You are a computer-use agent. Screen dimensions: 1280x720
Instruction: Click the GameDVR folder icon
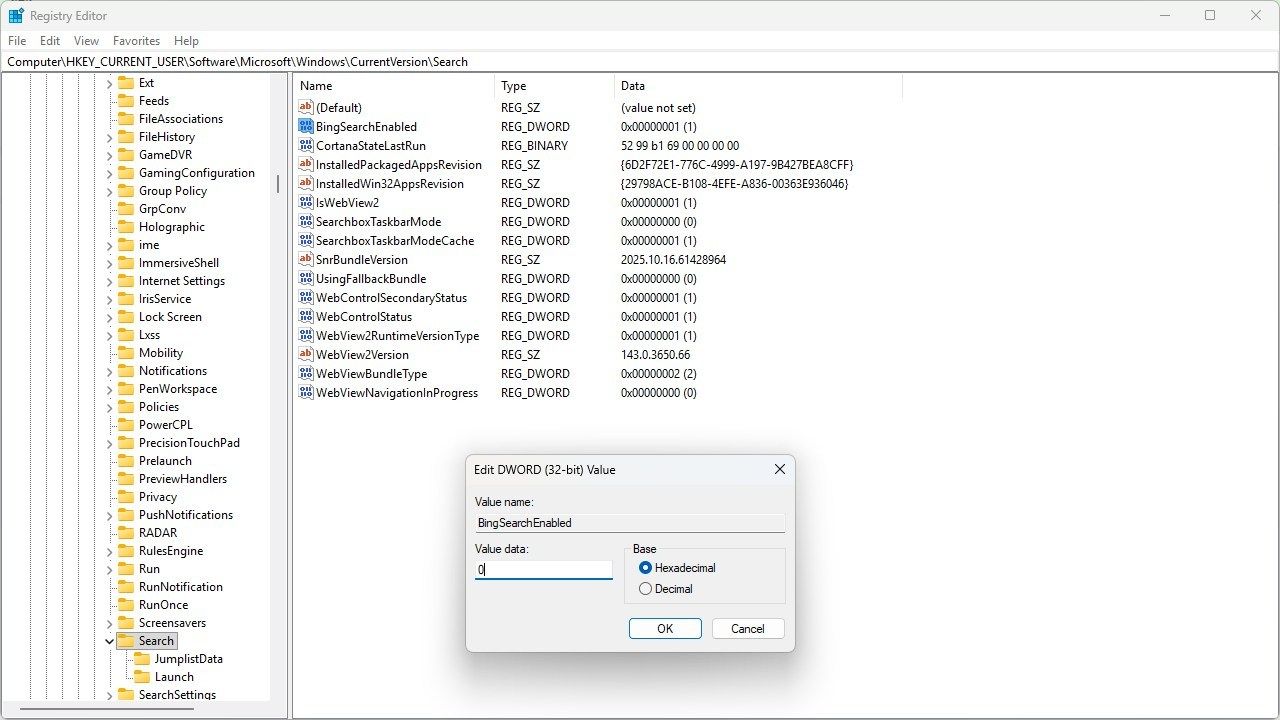(126, 155)
